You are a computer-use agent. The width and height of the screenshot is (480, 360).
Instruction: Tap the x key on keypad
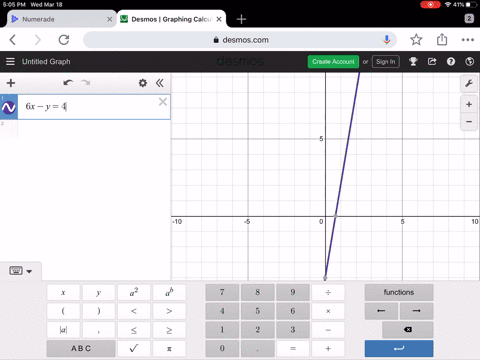point(63,293)
